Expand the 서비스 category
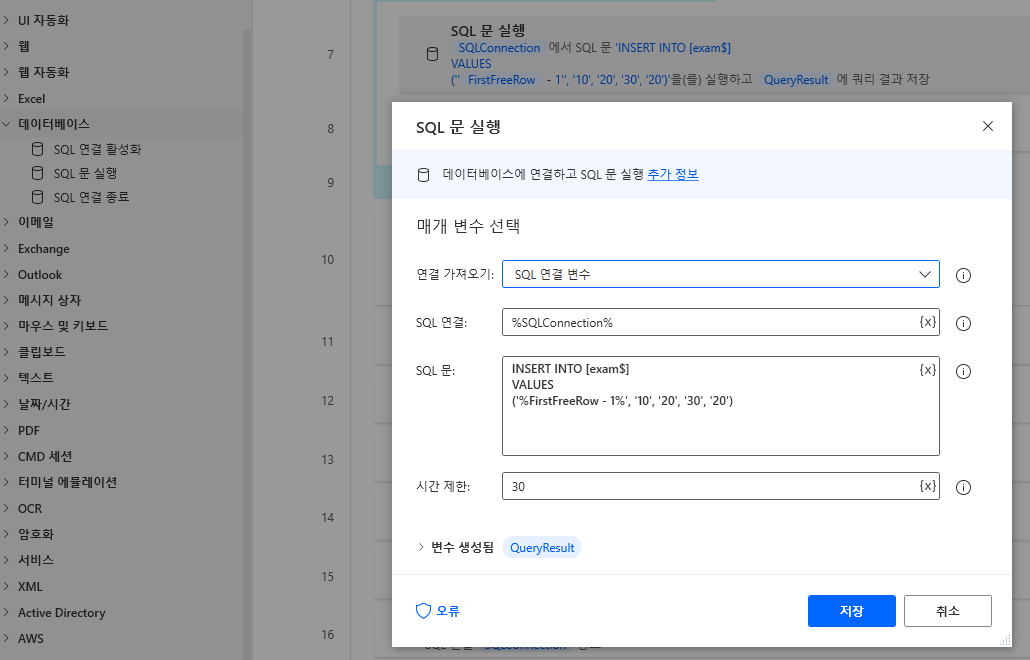The image size is (1030, 660). 7,560
